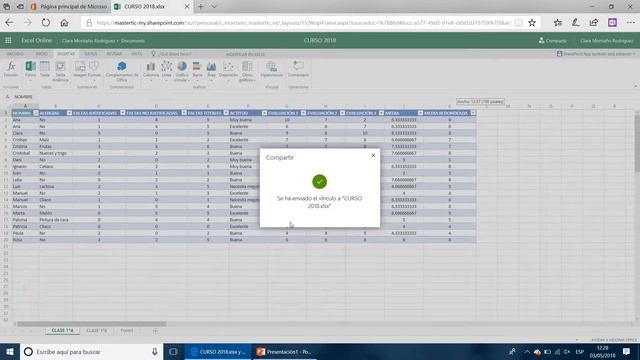Select cell with name Cristóbal

[25, 153]
